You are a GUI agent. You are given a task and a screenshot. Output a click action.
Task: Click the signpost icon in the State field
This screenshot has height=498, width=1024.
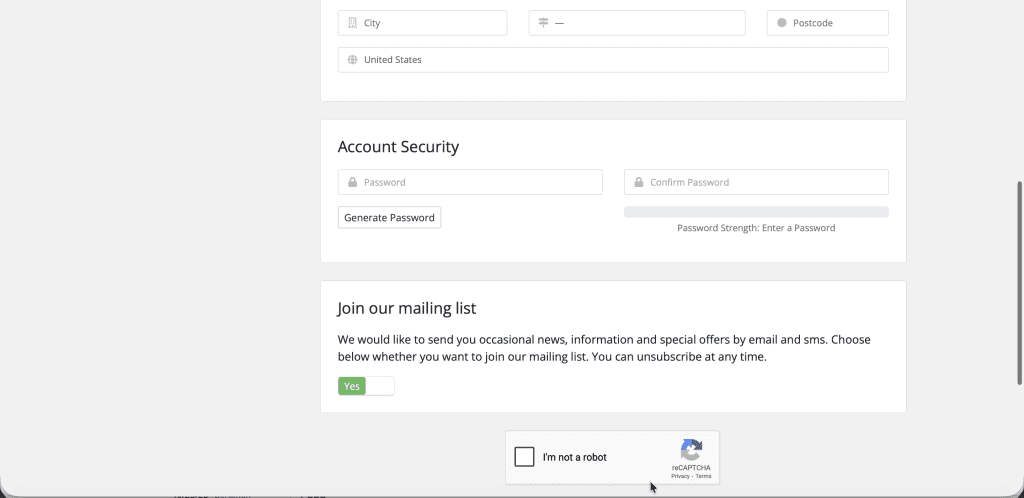[x=543, y=23]
